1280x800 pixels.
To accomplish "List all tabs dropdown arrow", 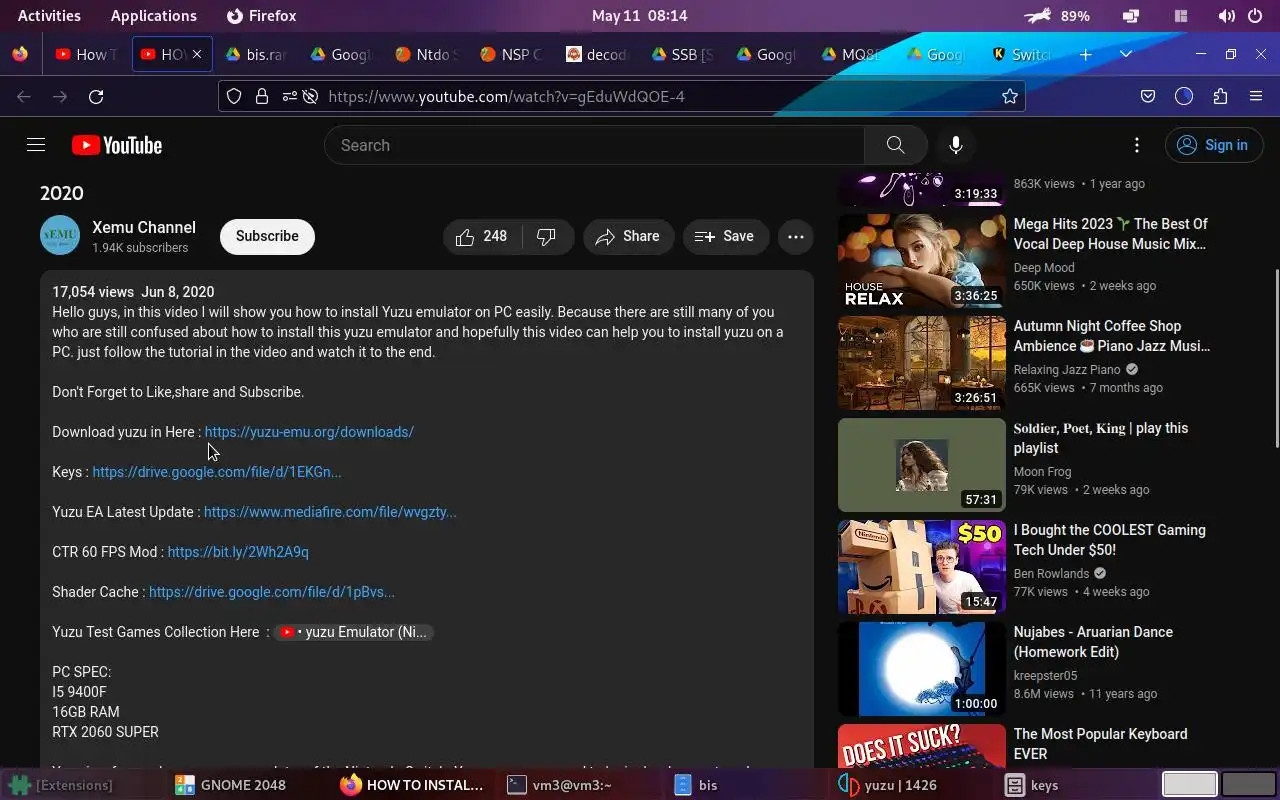I will click(1126, 54).
